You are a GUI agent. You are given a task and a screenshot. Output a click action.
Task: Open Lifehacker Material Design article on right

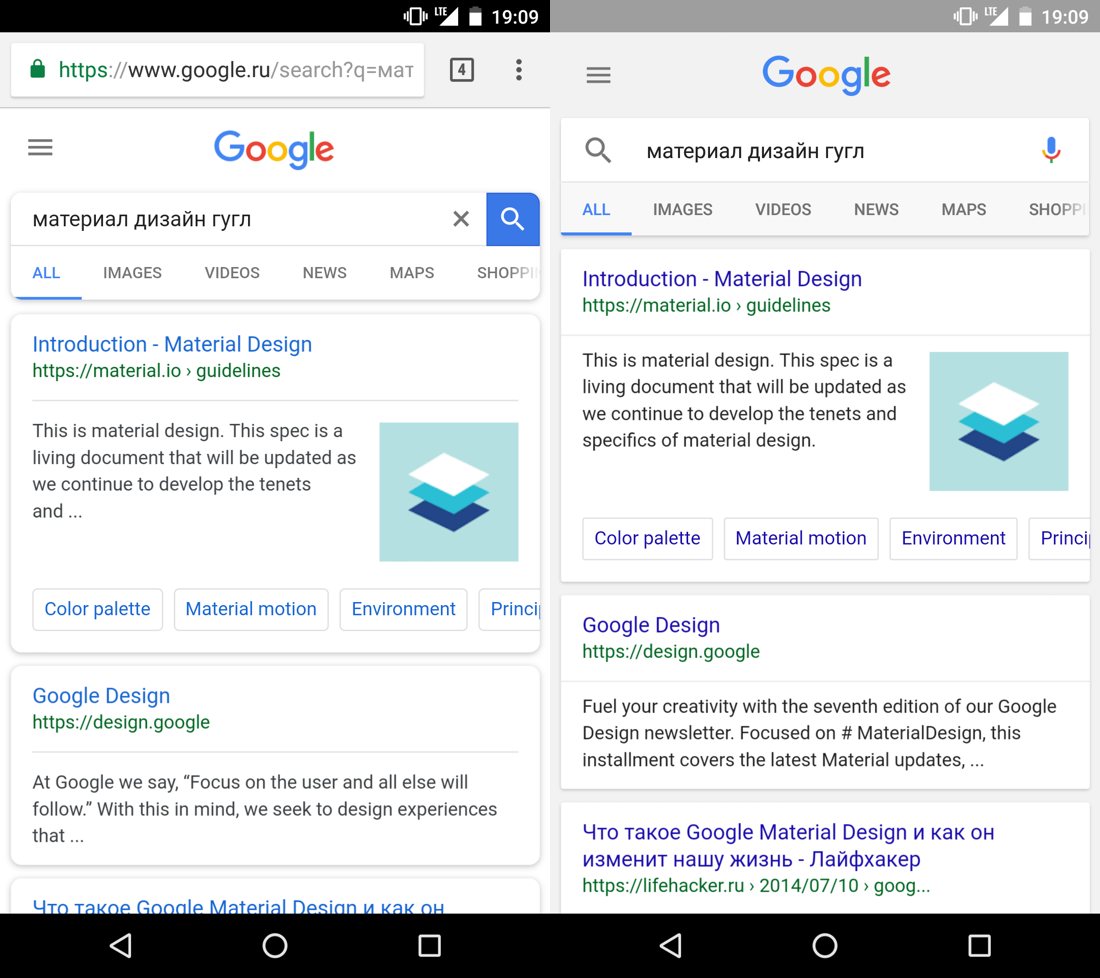(x=789, y=845)
